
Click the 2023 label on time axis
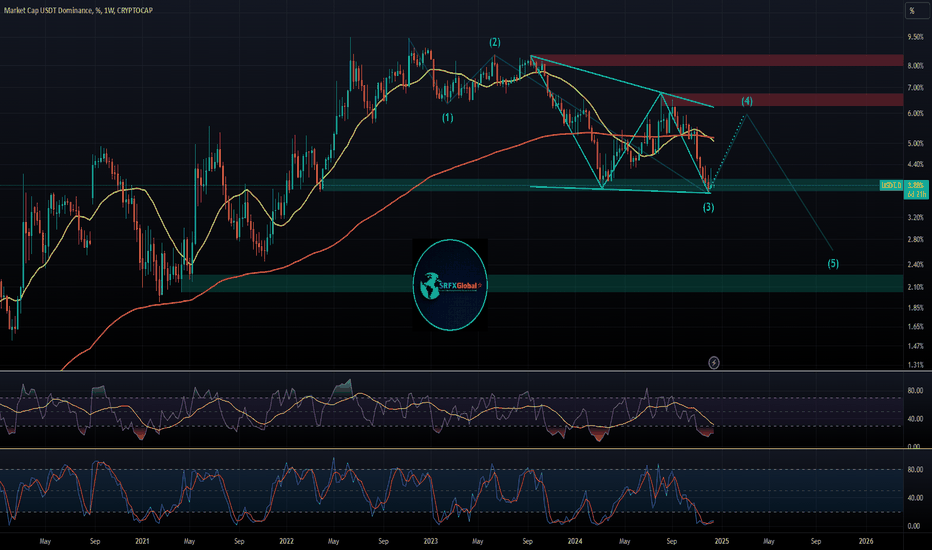[431, 541]
